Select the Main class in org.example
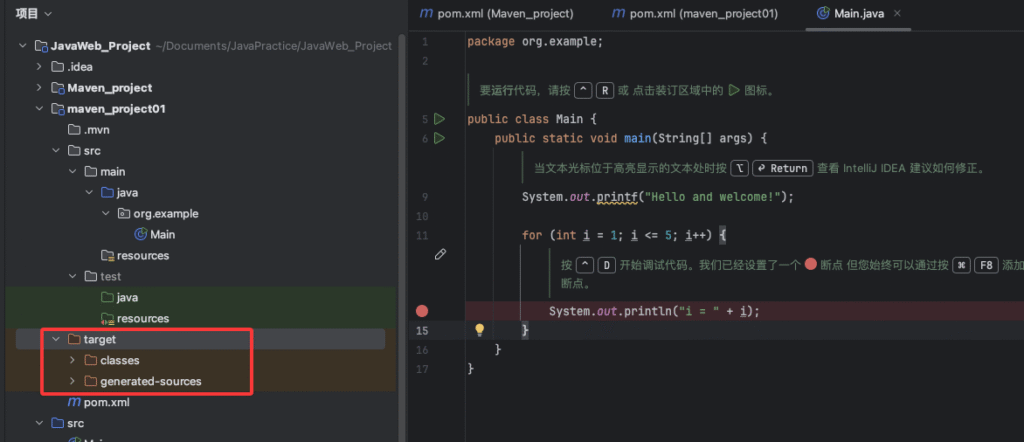1024x442 pixels. [x=162, y=234]
